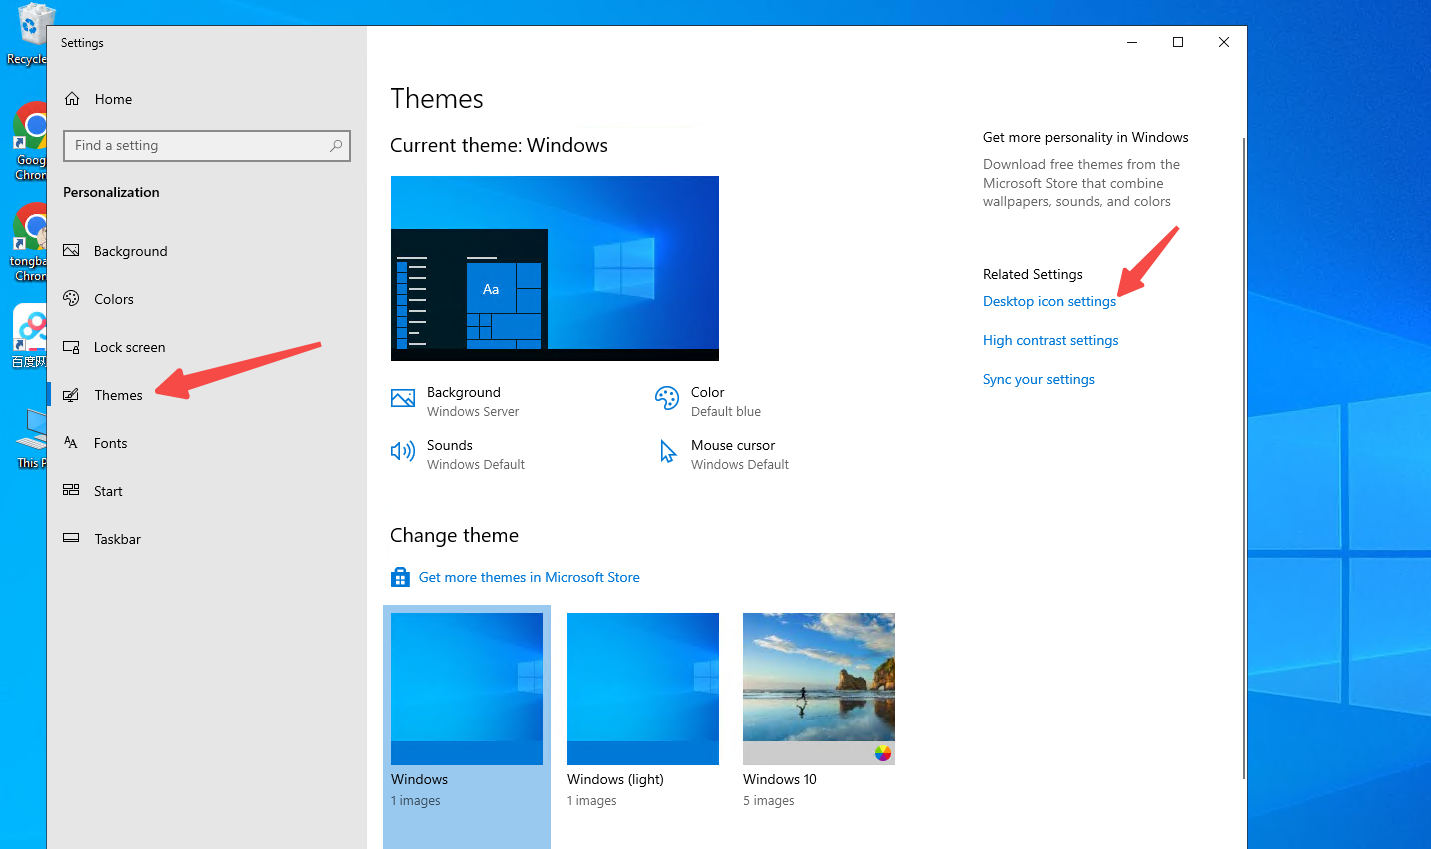Click the Sounds speaker icon
Viewport: 1431px width, 849px height.
(x=403, y=451)
